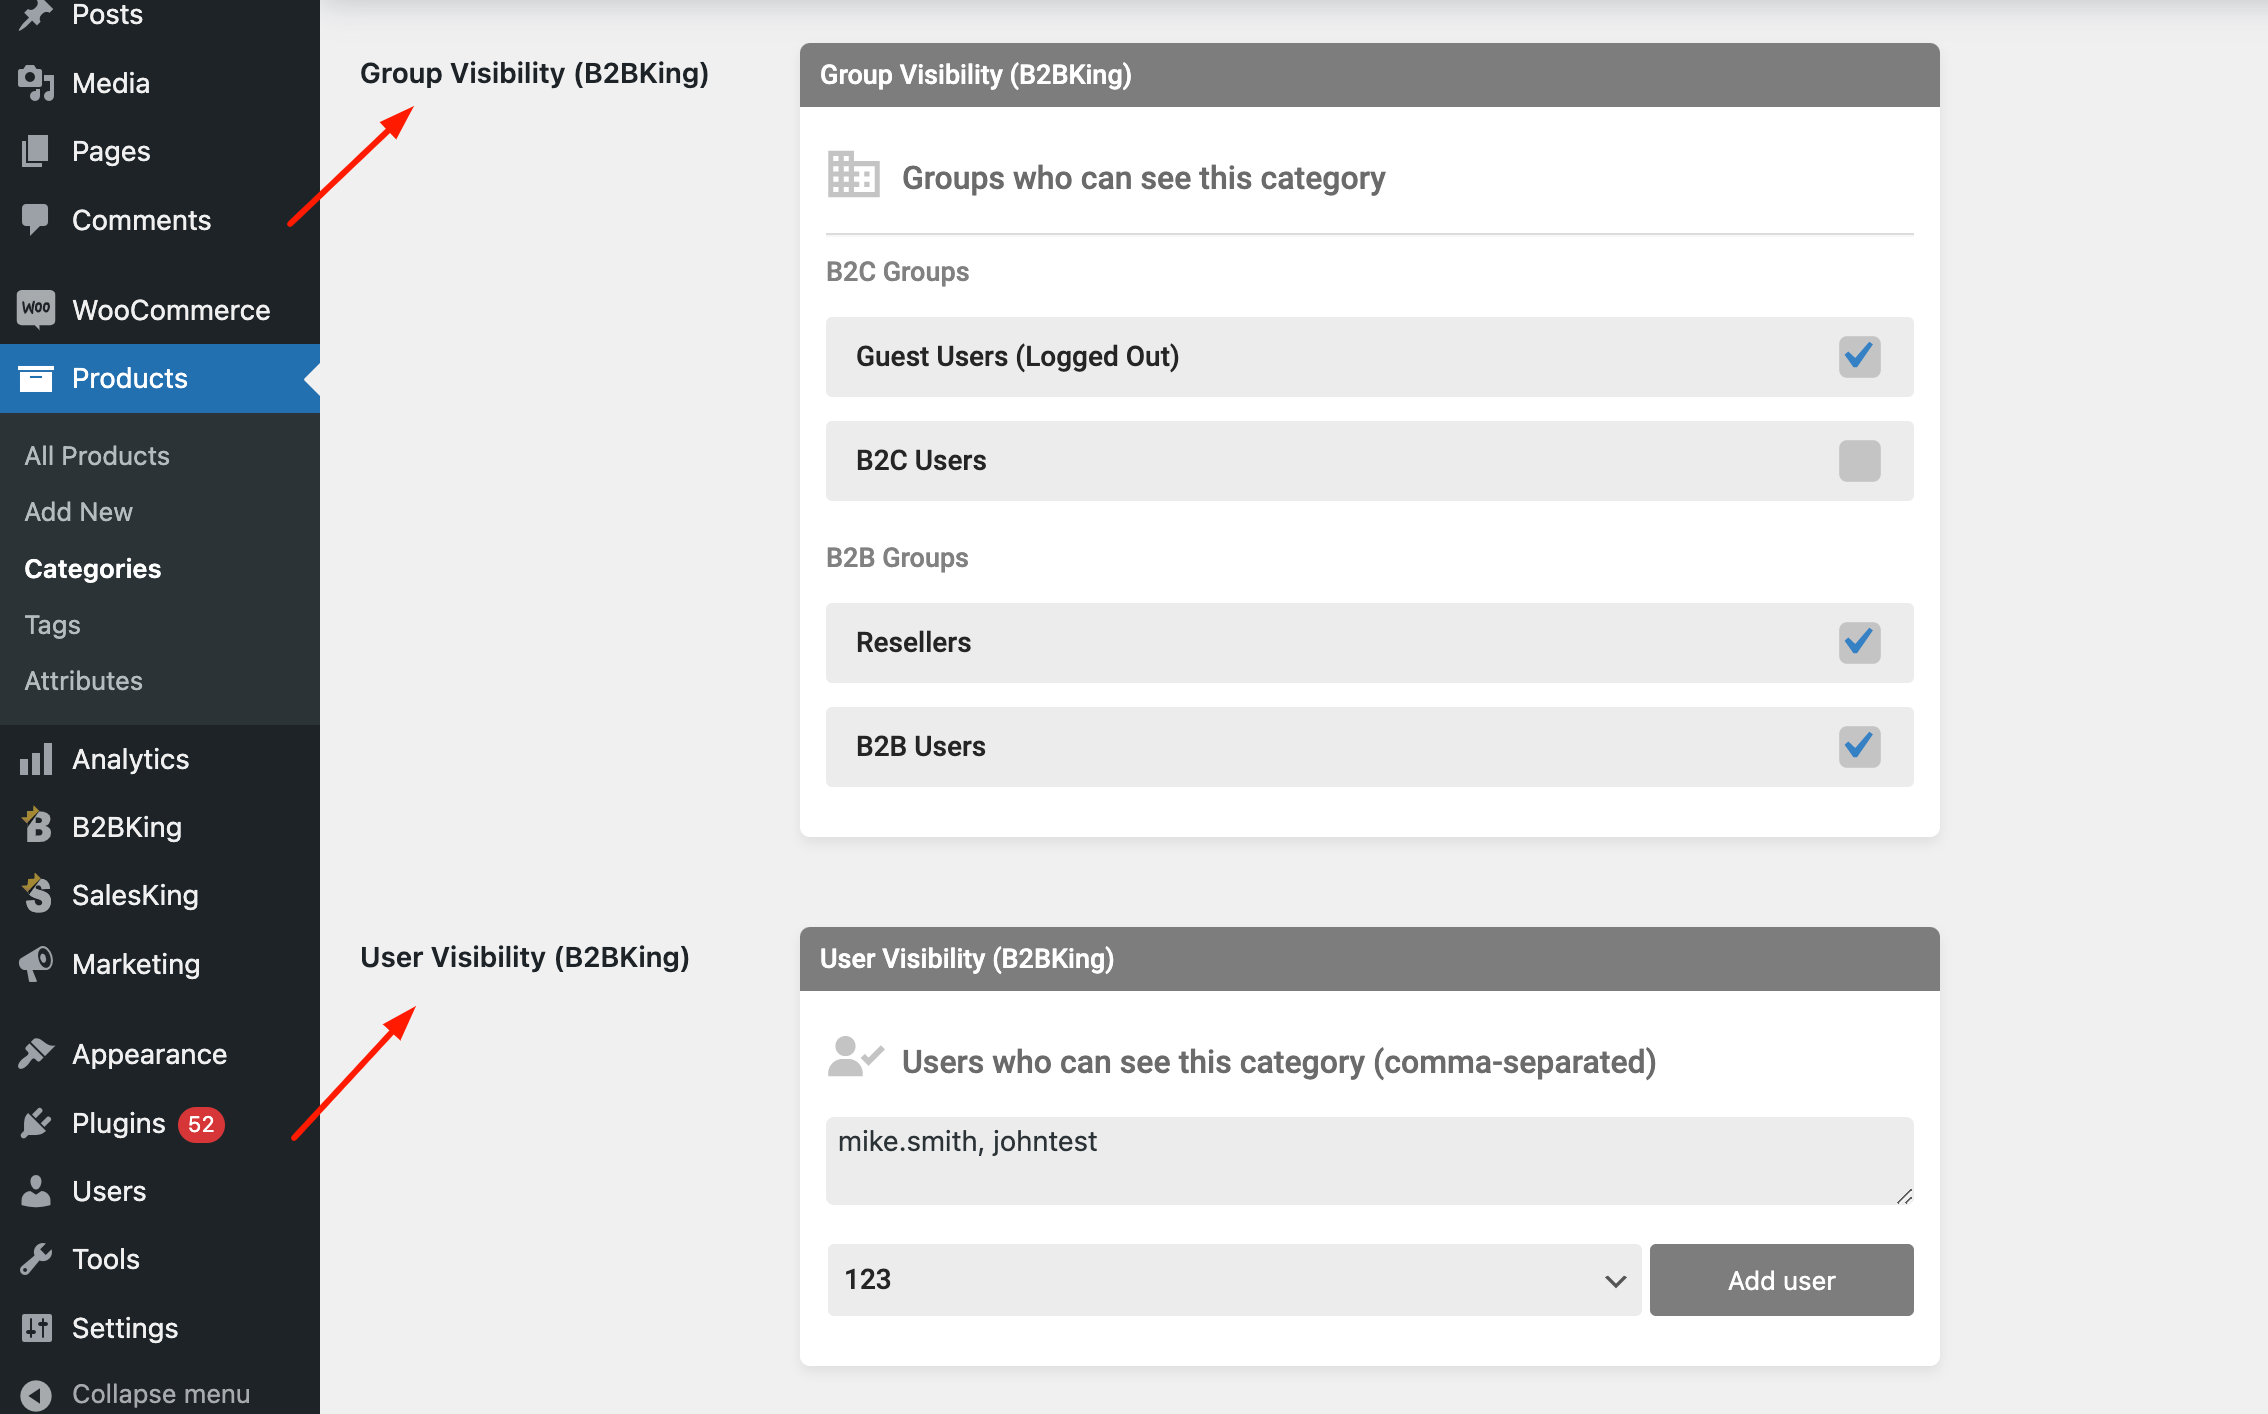Viewport: 2268px width, 1414px height.
Task: Open the user dropdown showing 123
Action: (1234, 1280)
